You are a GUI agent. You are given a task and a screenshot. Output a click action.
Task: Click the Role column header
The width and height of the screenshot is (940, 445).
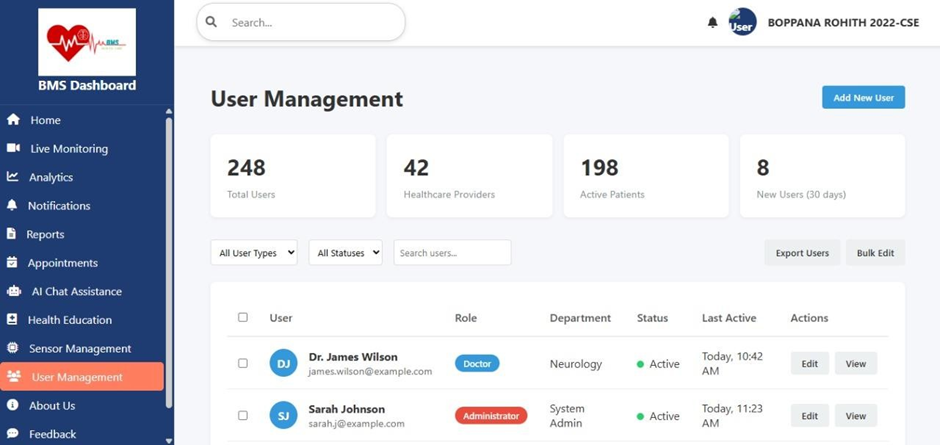pyautogui.click(x=466, y=318)
